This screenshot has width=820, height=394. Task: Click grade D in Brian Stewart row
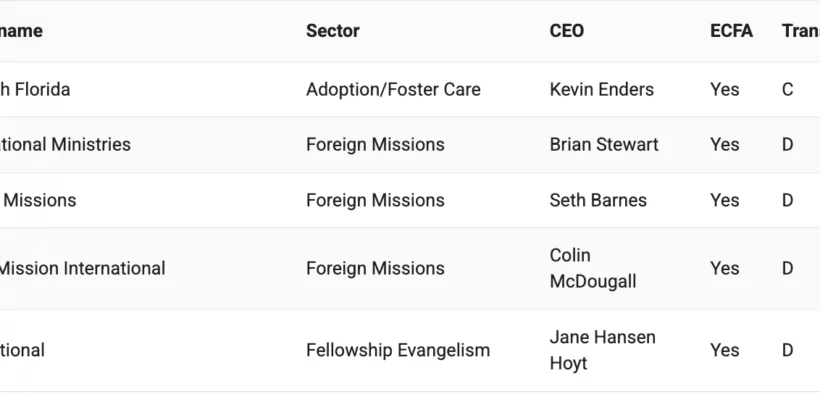click(x=788, y=144)
